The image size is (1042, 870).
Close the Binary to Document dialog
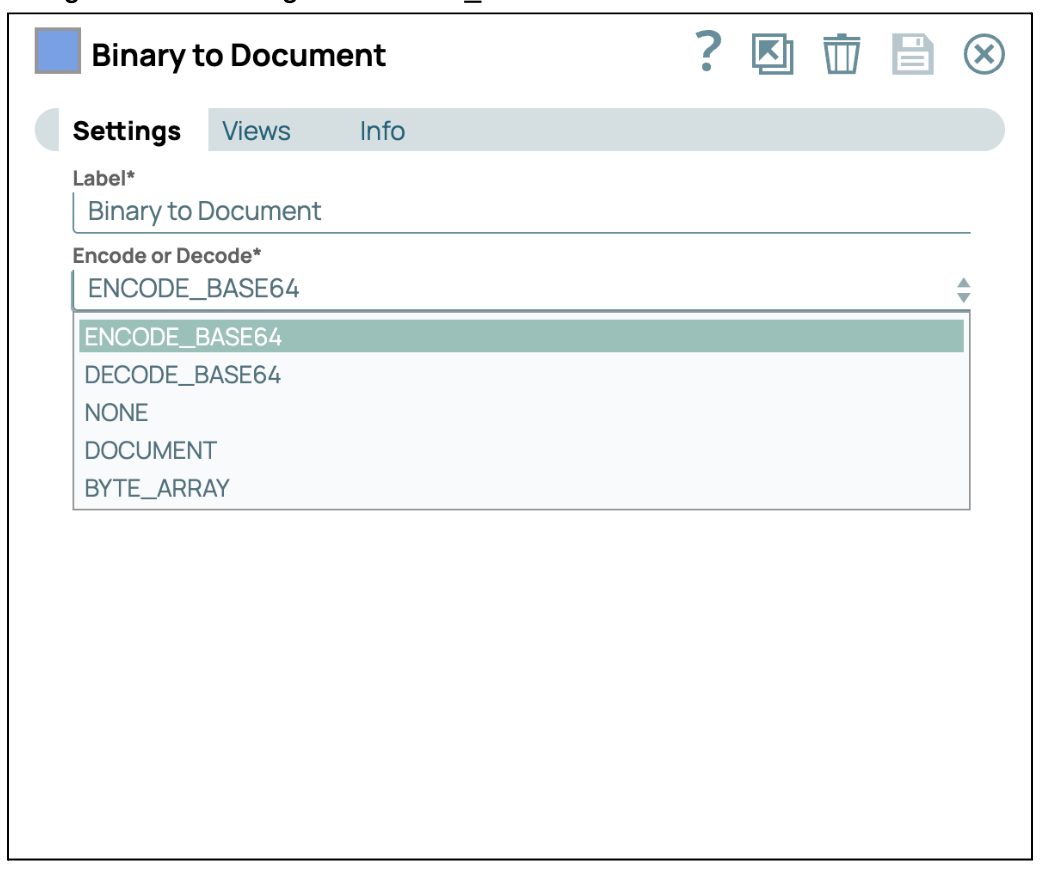(x=983, y=54)
